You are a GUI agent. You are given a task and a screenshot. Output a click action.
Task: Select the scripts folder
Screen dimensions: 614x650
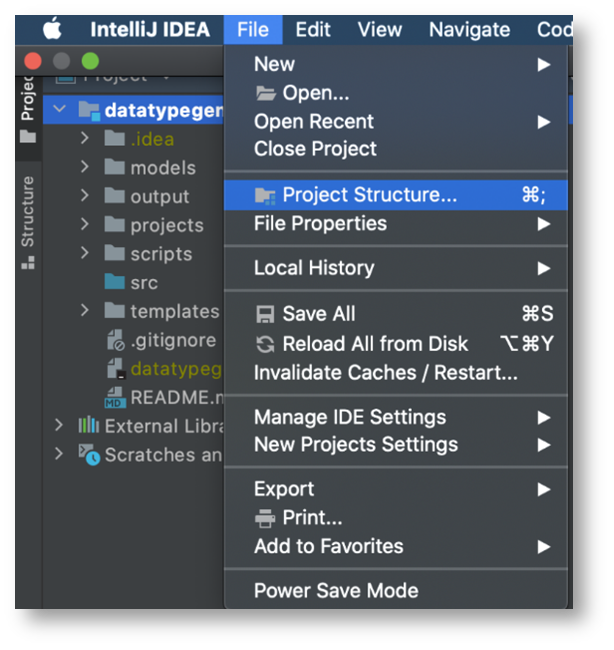click(161, 254)
